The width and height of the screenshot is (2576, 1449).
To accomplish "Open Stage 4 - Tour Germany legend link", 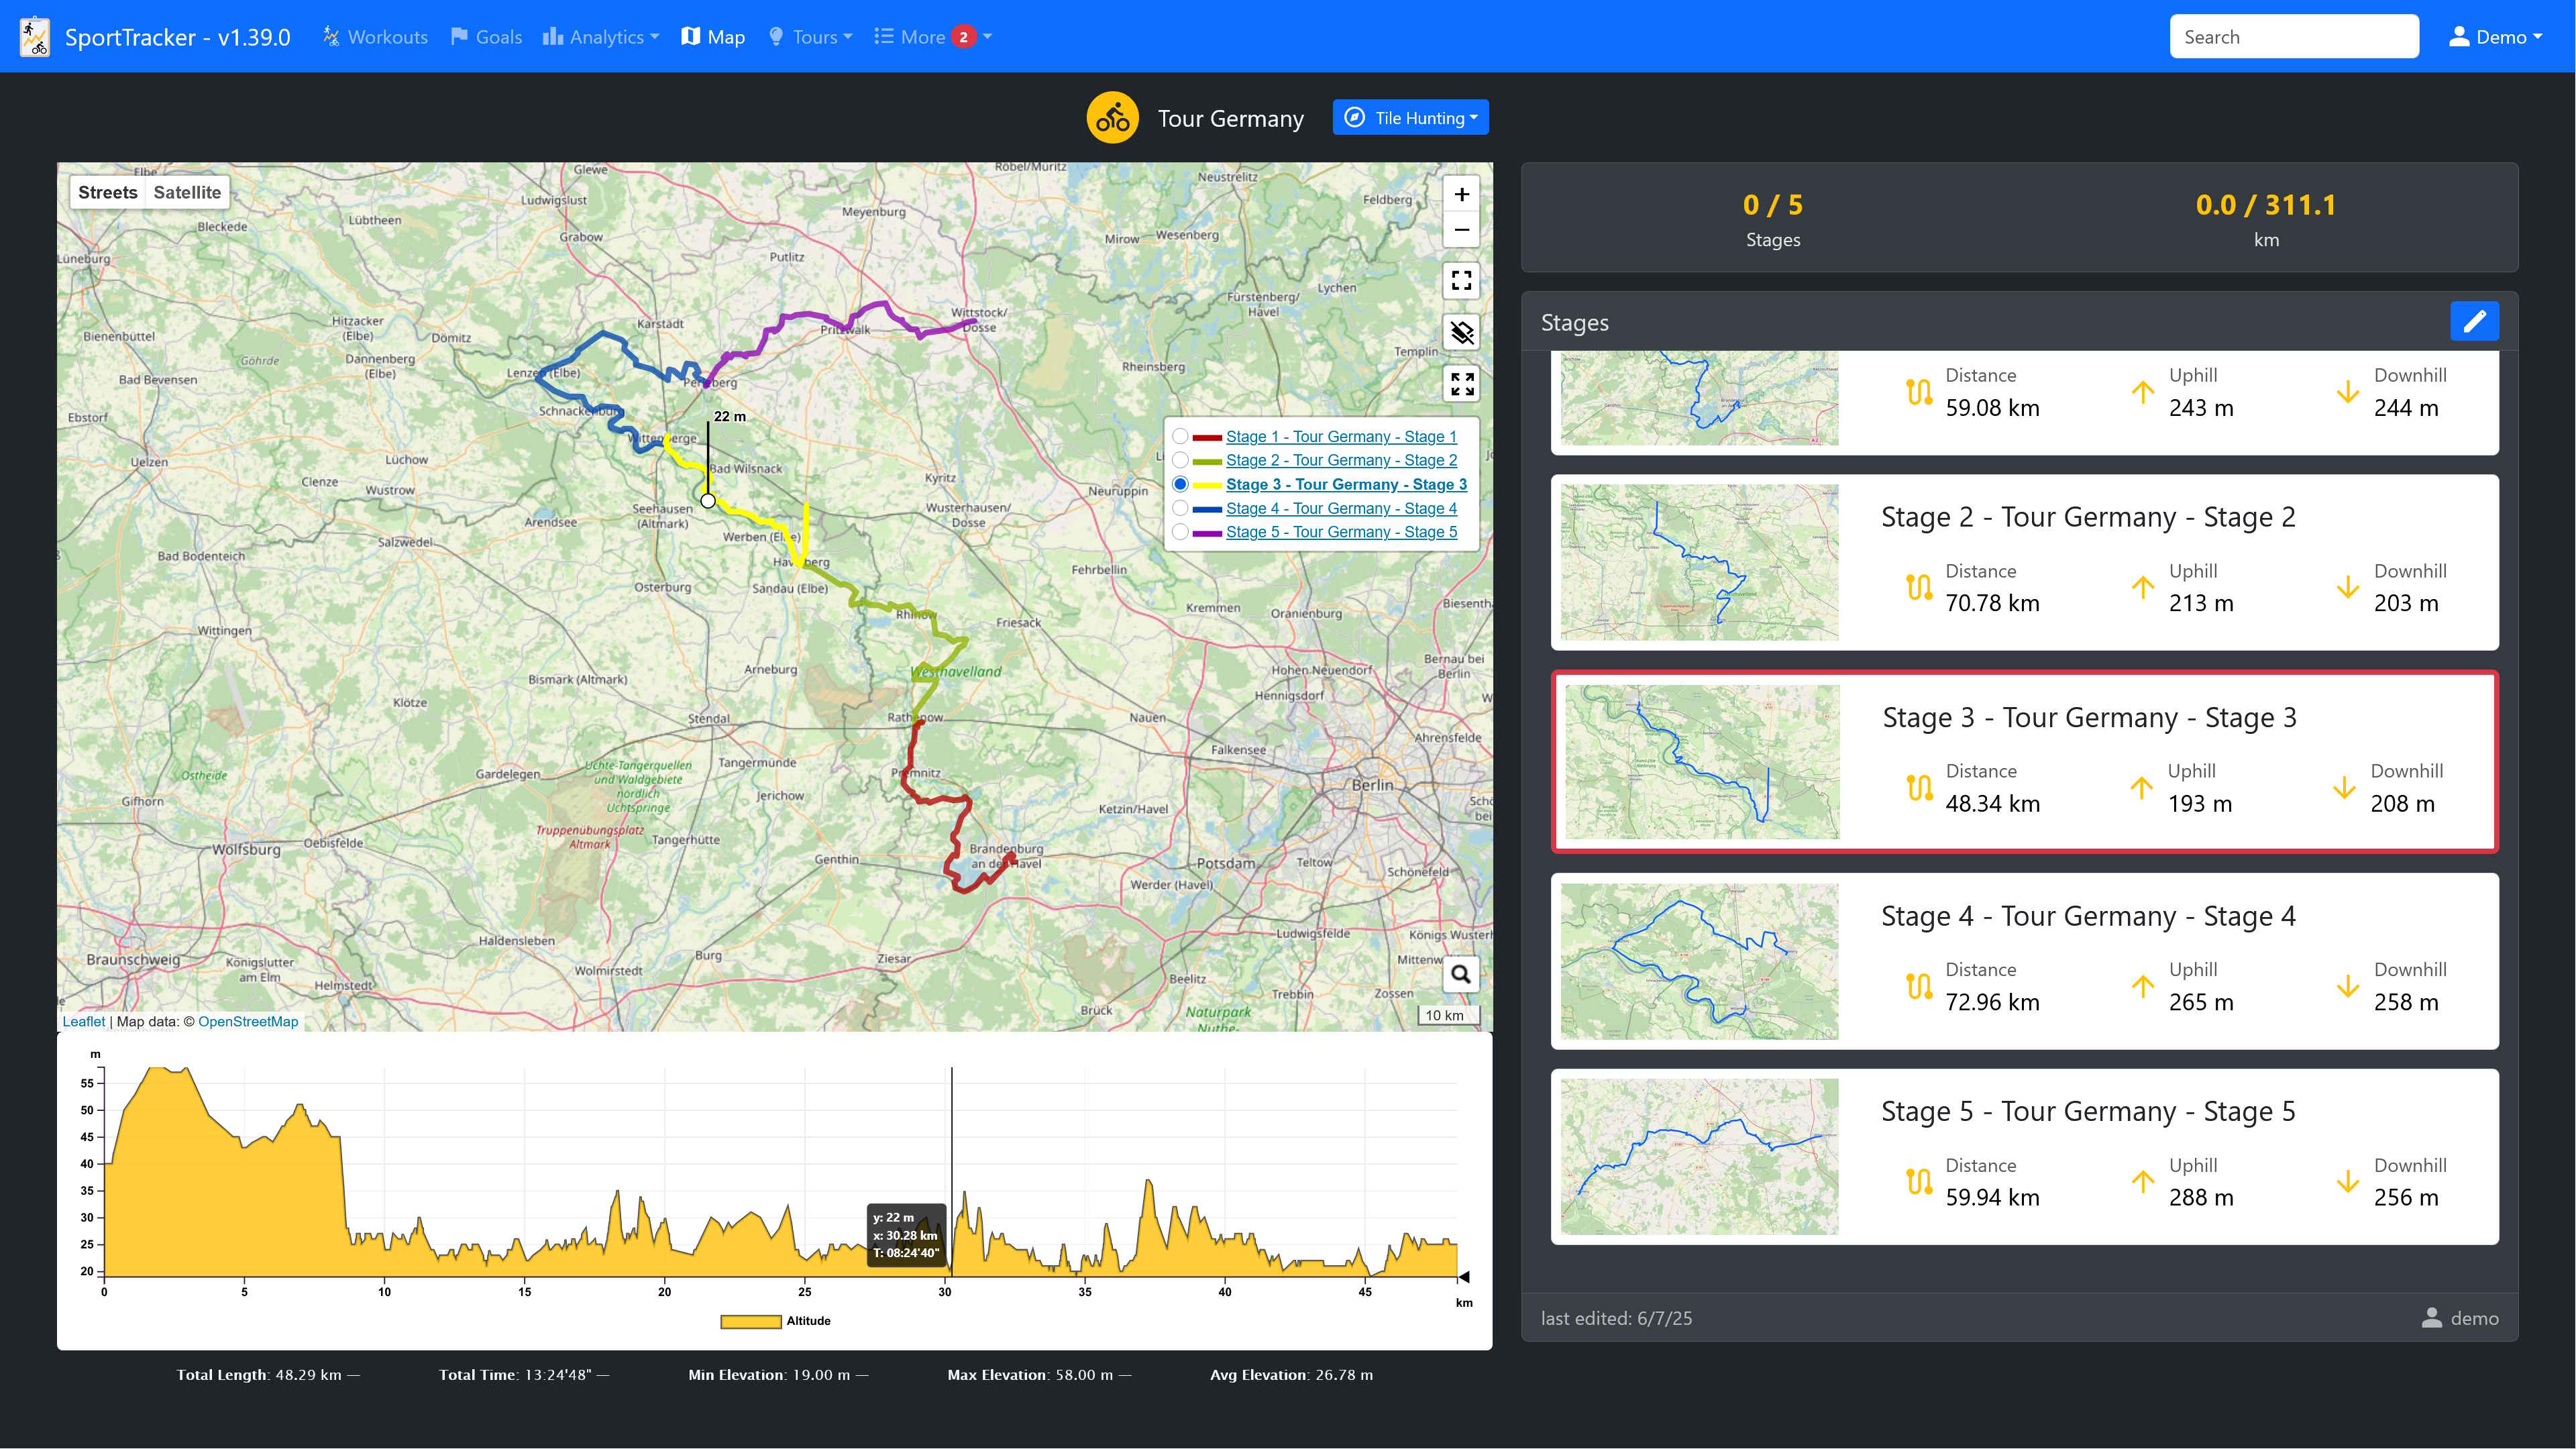I will coord(1341,508).
